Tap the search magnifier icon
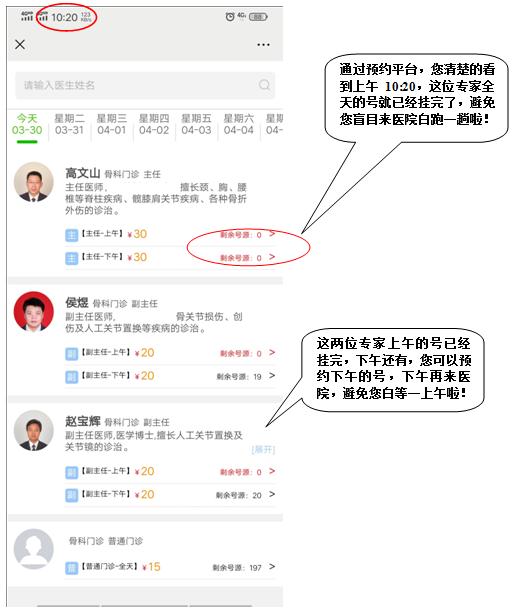 [x=265, y=84]
